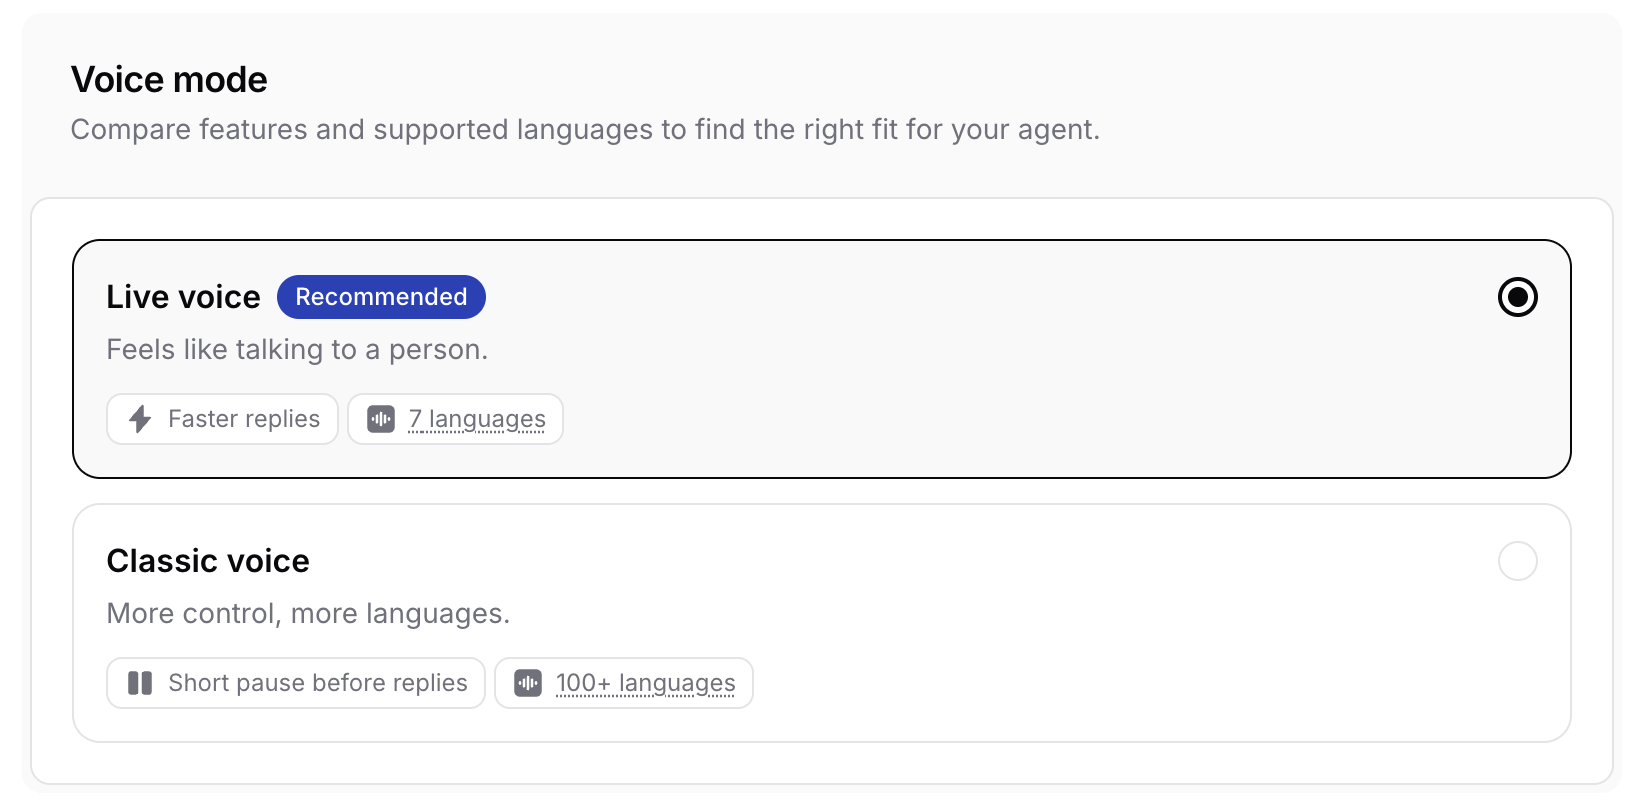Viewport: 1636px width, 812px height.
Task: Click 'More control, more languages' description
Action: [308, 613]
